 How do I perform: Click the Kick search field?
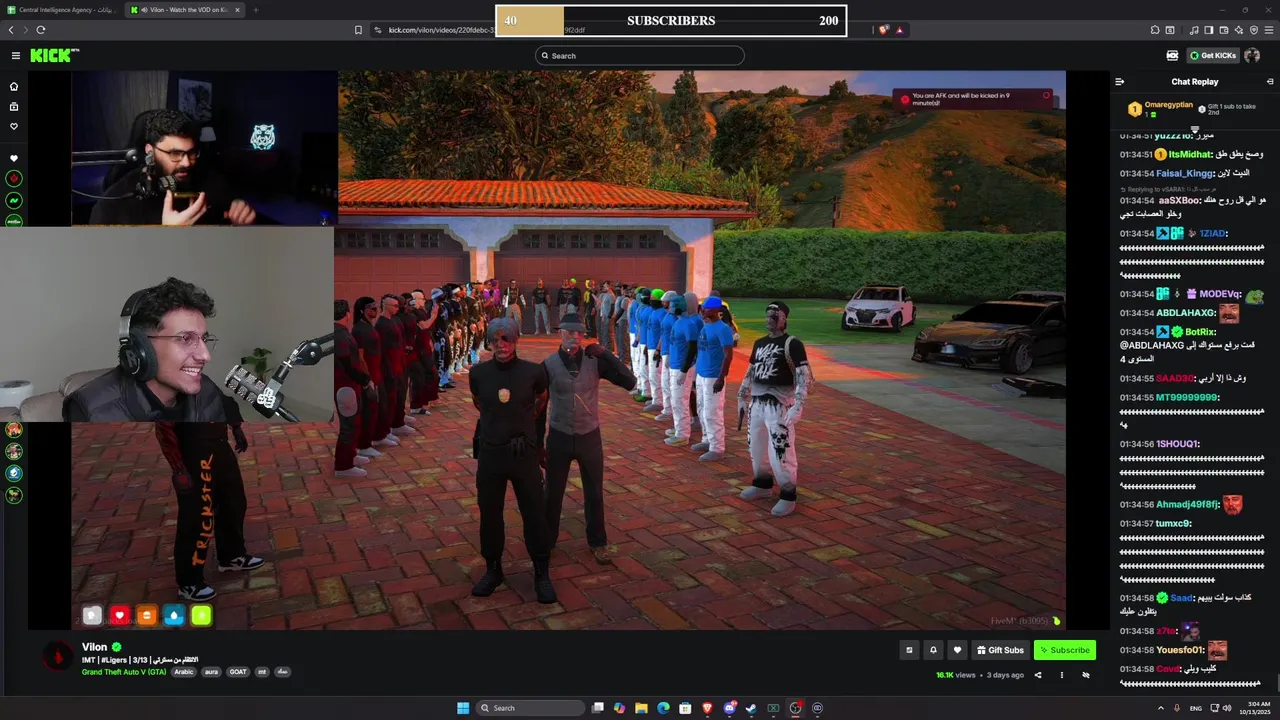(x=640, y=56)
